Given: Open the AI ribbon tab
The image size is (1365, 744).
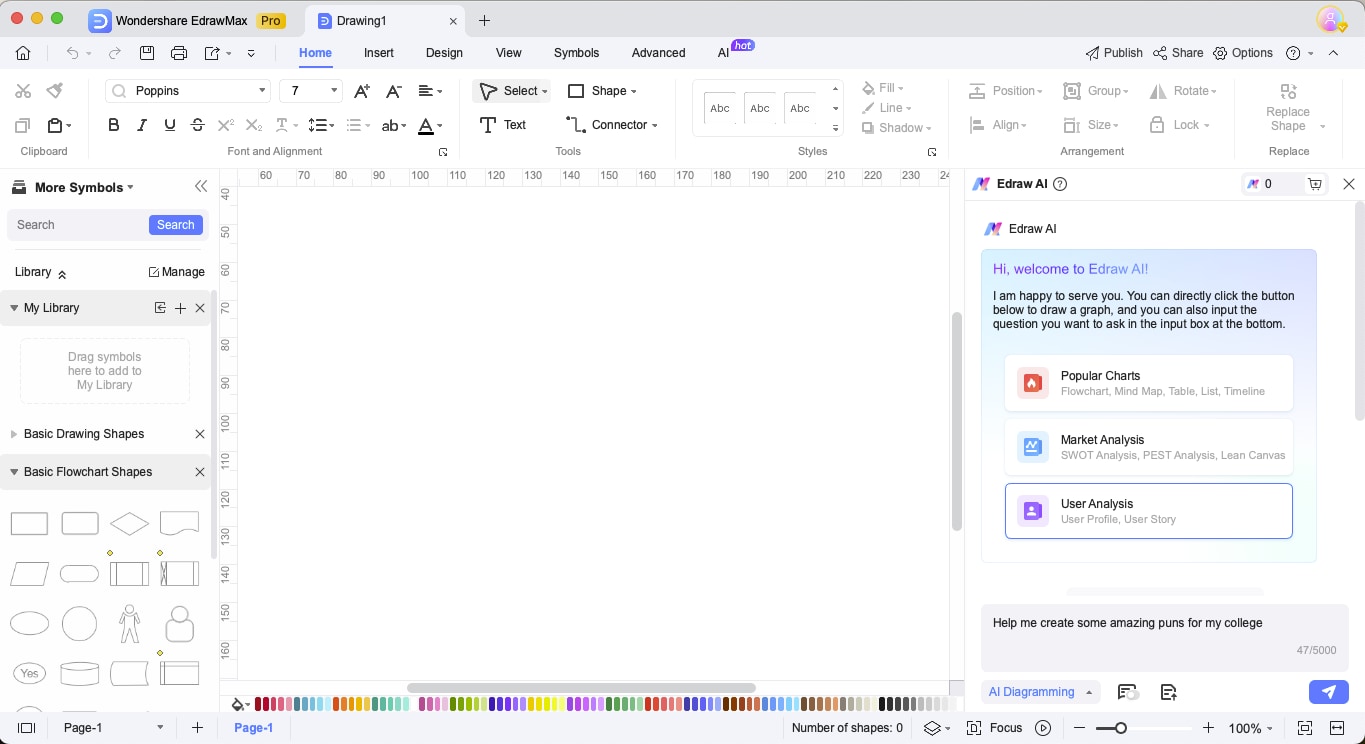Looking at the screenshot, I should click(724, 53).
